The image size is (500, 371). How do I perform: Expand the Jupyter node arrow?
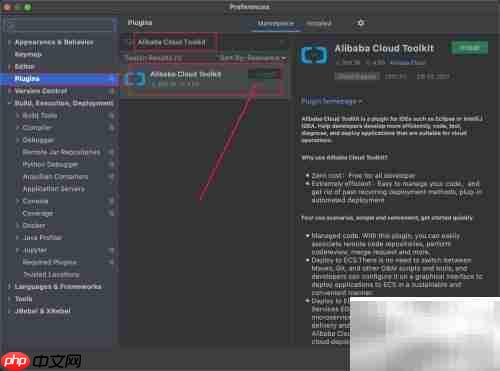tap(18, 250)
